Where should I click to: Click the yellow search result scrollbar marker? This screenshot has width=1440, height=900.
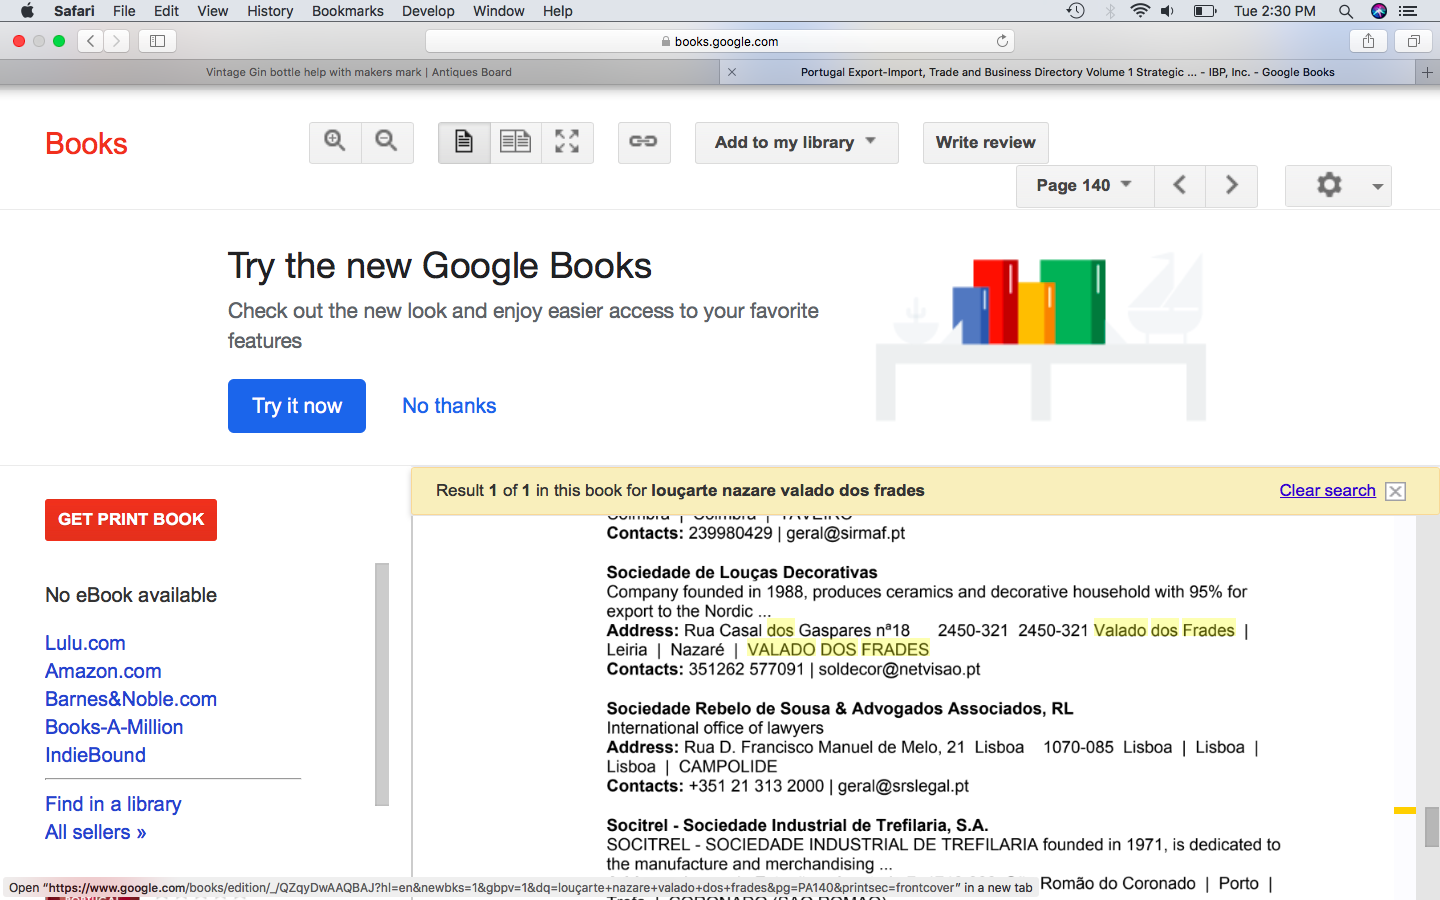(x=1405, y=810)
